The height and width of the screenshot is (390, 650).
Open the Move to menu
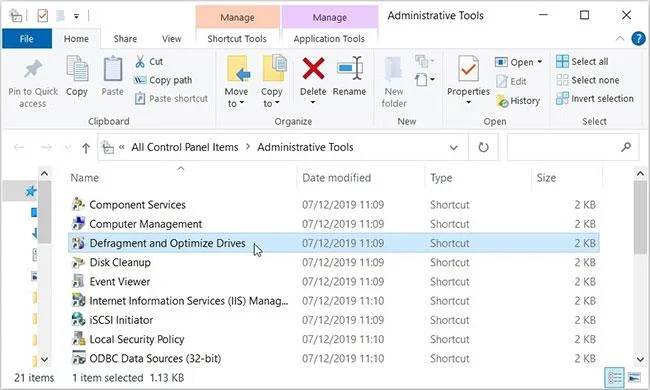[237, 82]
